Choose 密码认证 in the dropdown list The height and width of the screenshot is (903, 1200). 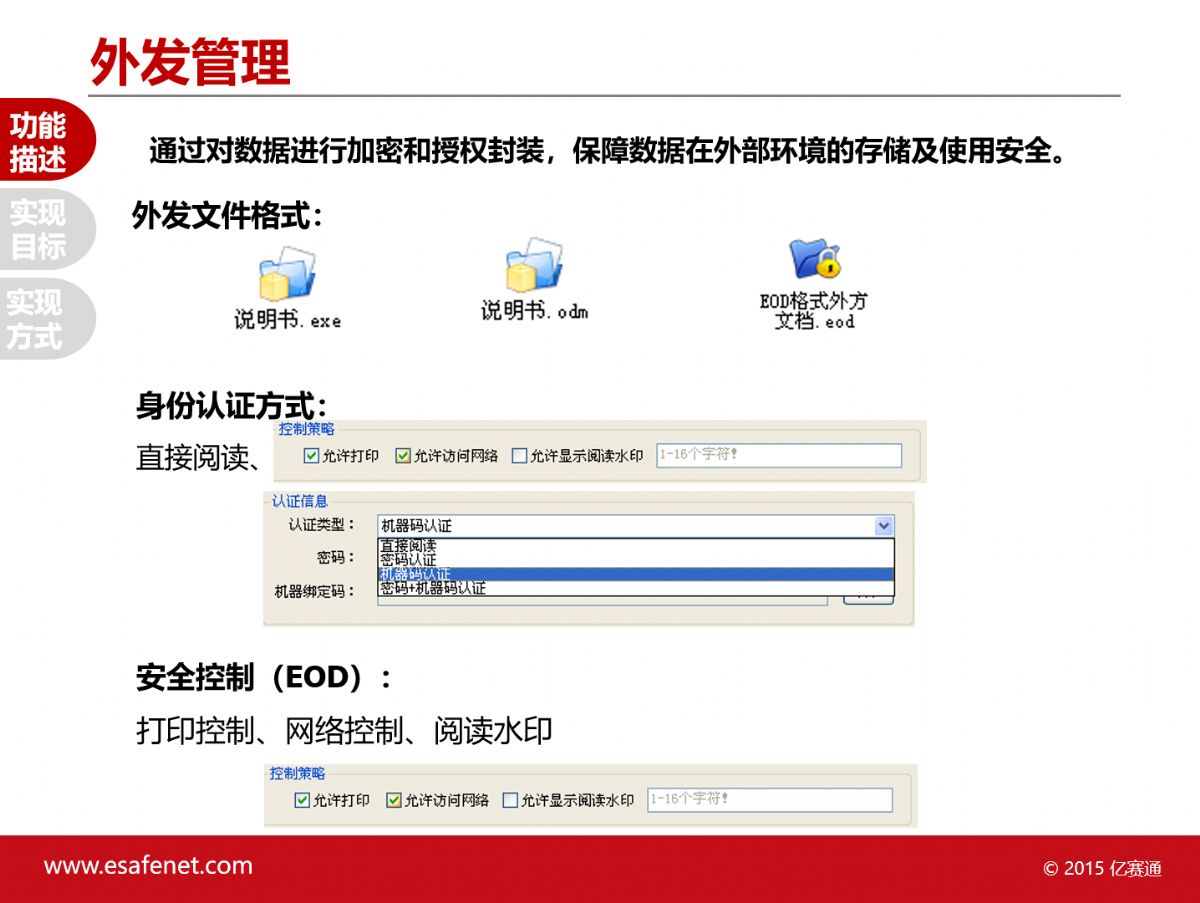click(x=408, y=560)
